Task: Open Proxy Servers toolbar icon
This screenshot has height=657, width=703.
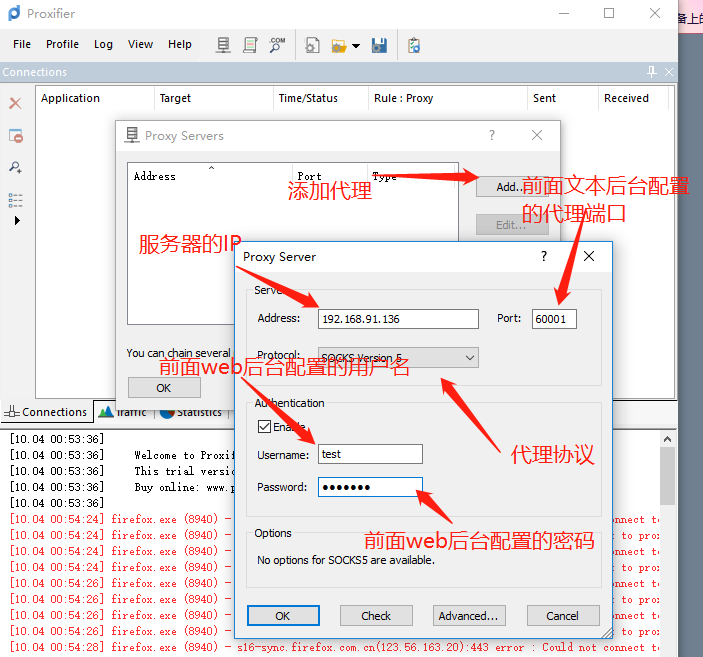Action: coord(223,45)
